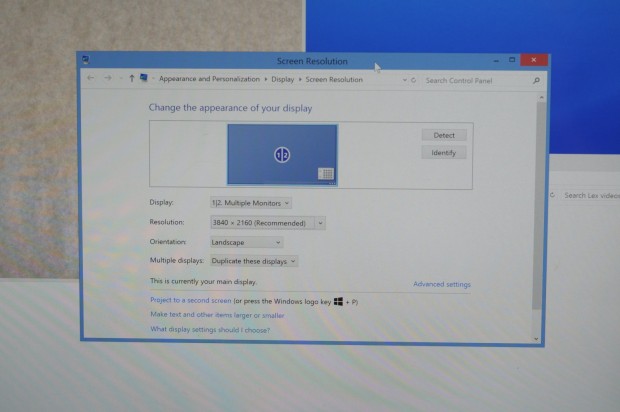Select the Screen Resolution breadcrumb
The height and width of the screenshot is (412, 620).
tap(334, 79)
